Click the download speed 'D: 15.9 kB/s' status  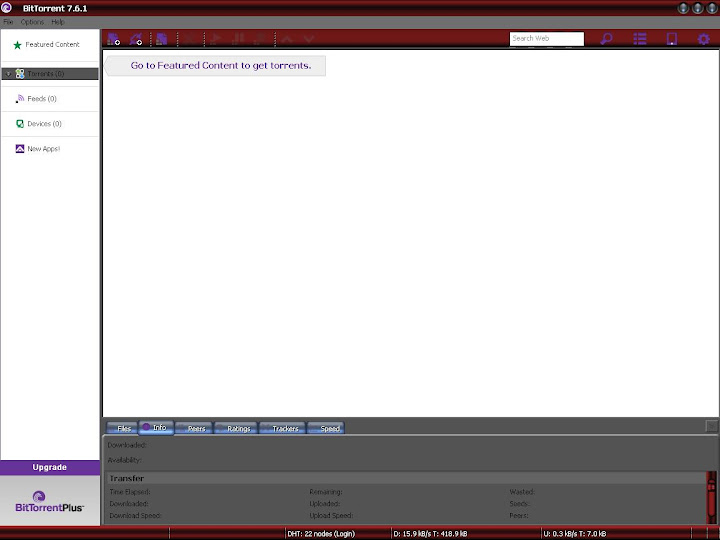coord(430,534)
